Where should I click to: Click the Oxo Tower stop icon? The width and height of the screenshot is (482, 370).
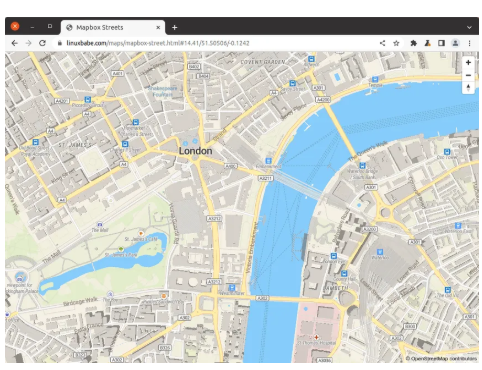447,152
